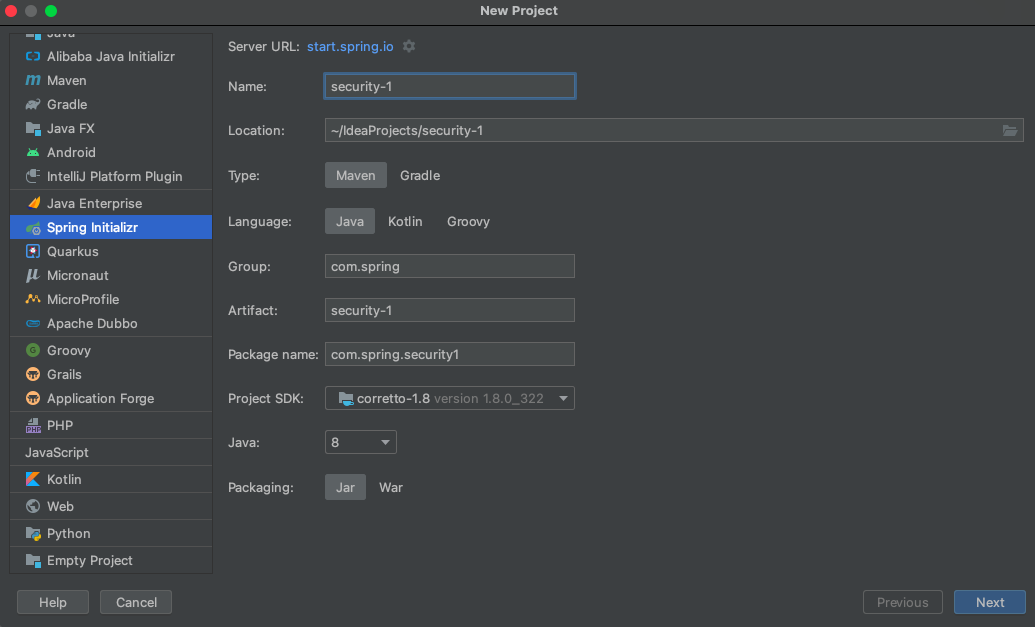Click the Quarkus icon
Viewport: 1035px width, 627px height.
[32, 251]
